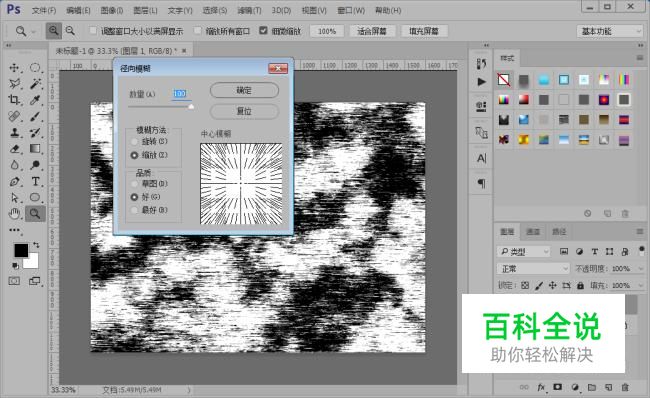
Task: Open the Character panel icon
Action: (x=481, y=158)
